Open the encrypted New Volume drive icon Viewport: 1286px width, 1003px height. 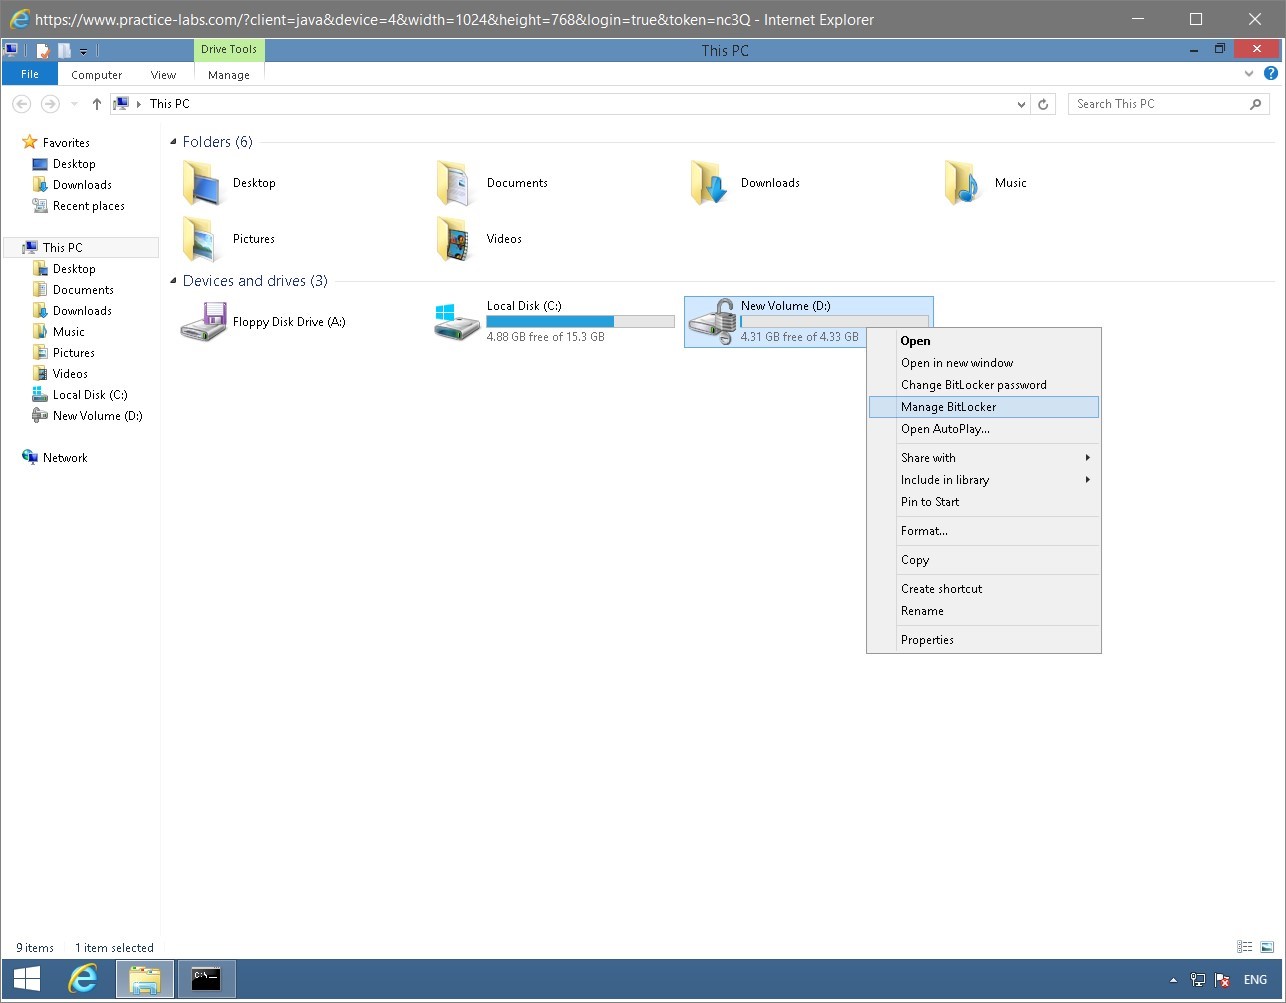(x=713, y=320)
